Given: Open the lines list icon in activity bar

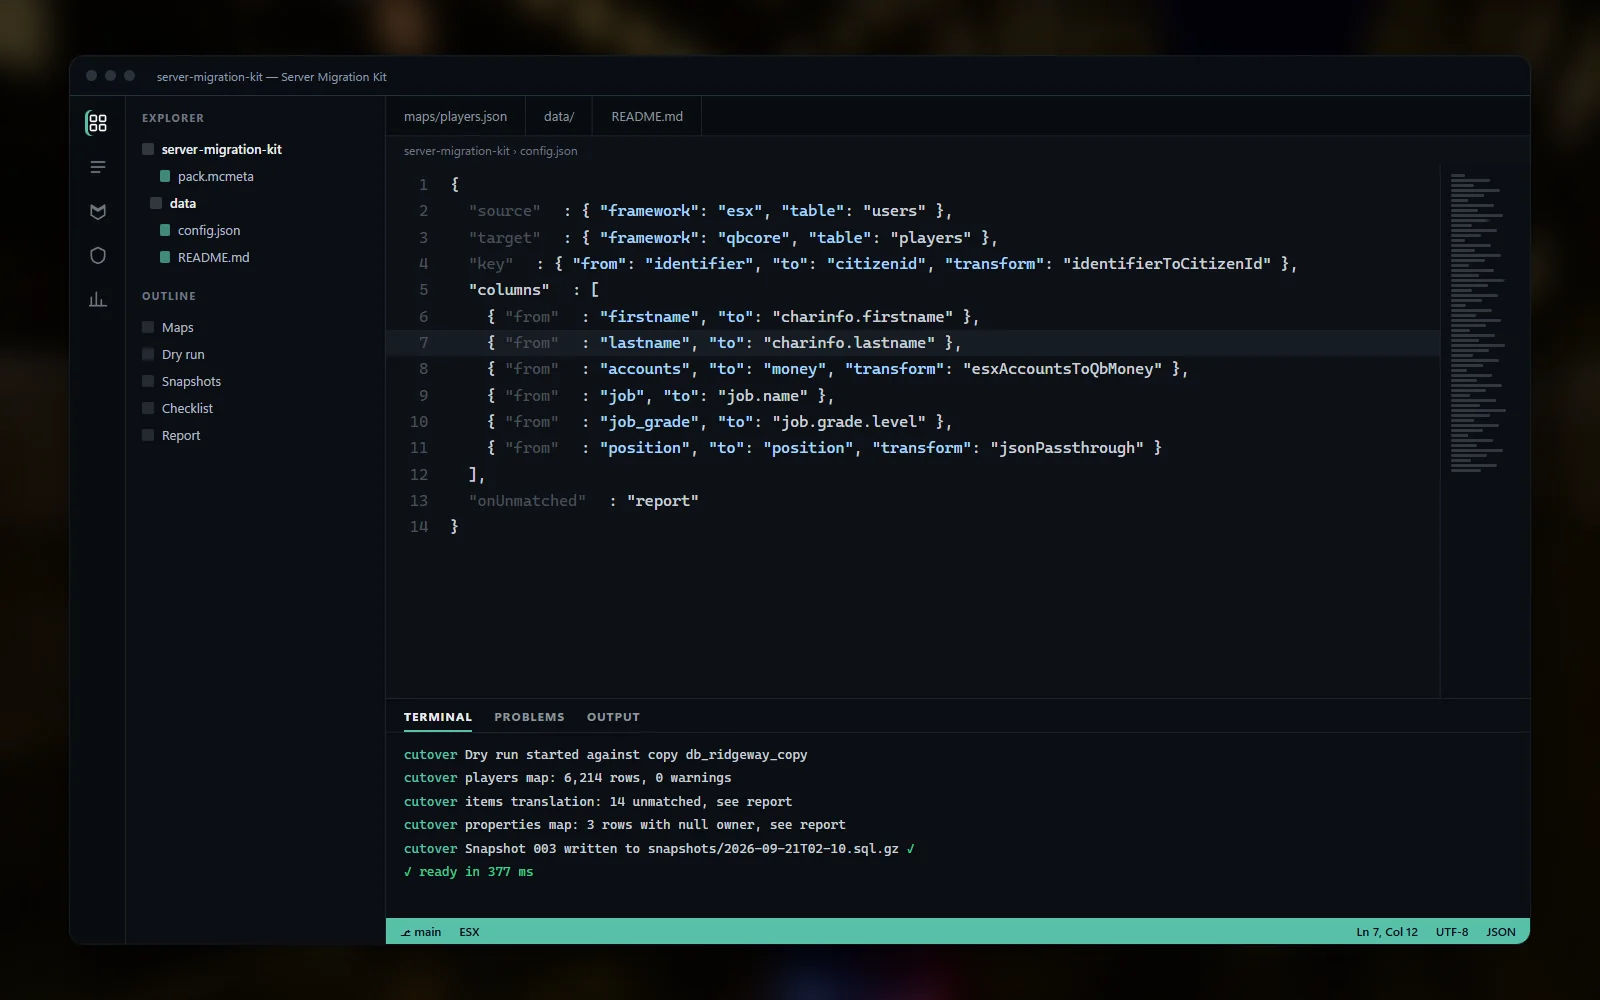Looking at the screenshot, I should (x=97, y=167).
